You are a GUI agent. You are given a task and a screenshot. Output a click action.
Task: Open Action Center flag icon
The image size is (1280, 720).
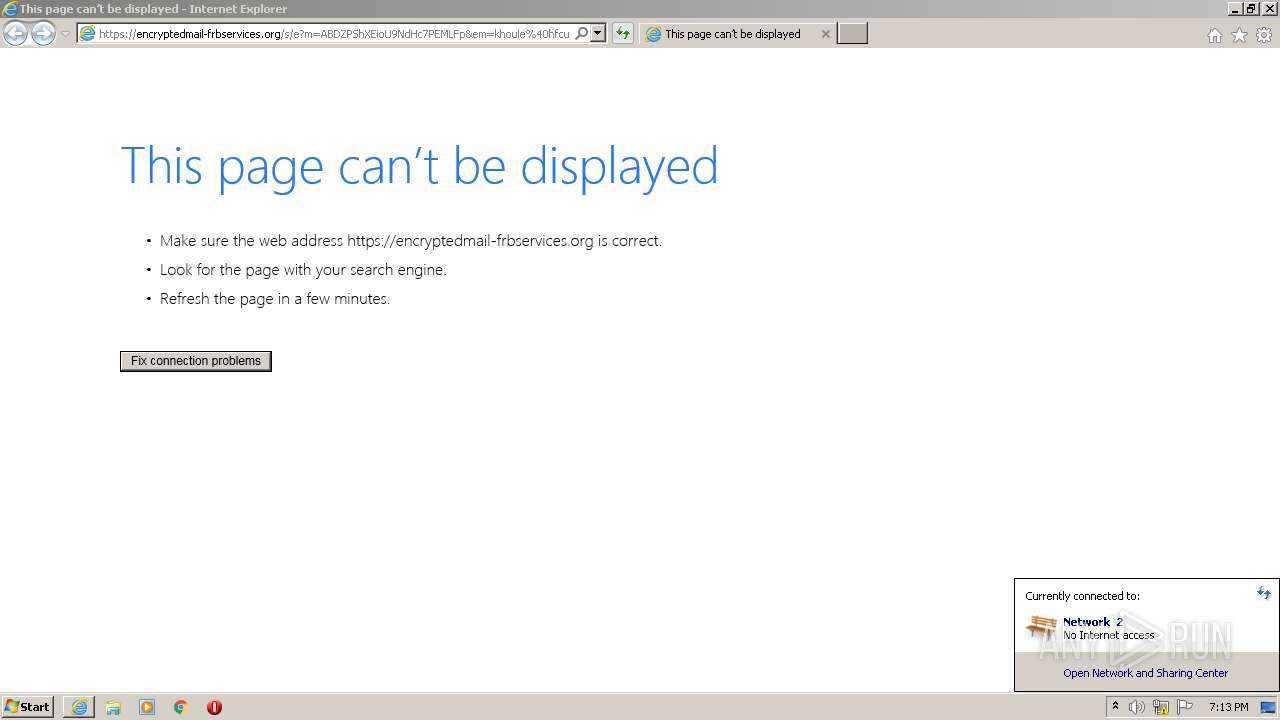coord(1185,707)
